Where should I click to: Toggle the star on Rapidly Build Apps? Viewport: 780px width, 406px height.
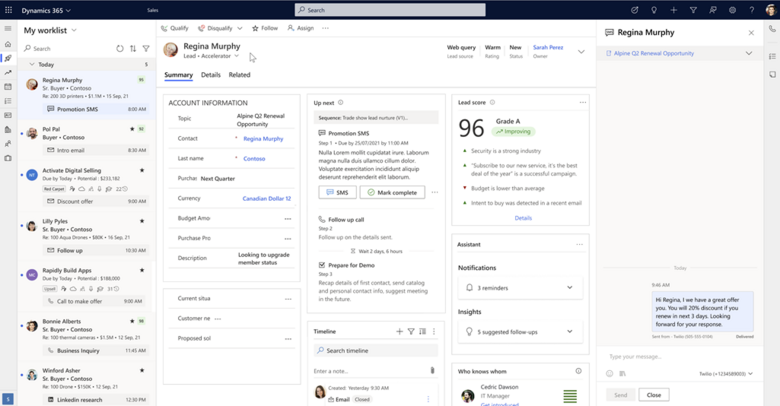pyautogui.click(x=142, y=270)
